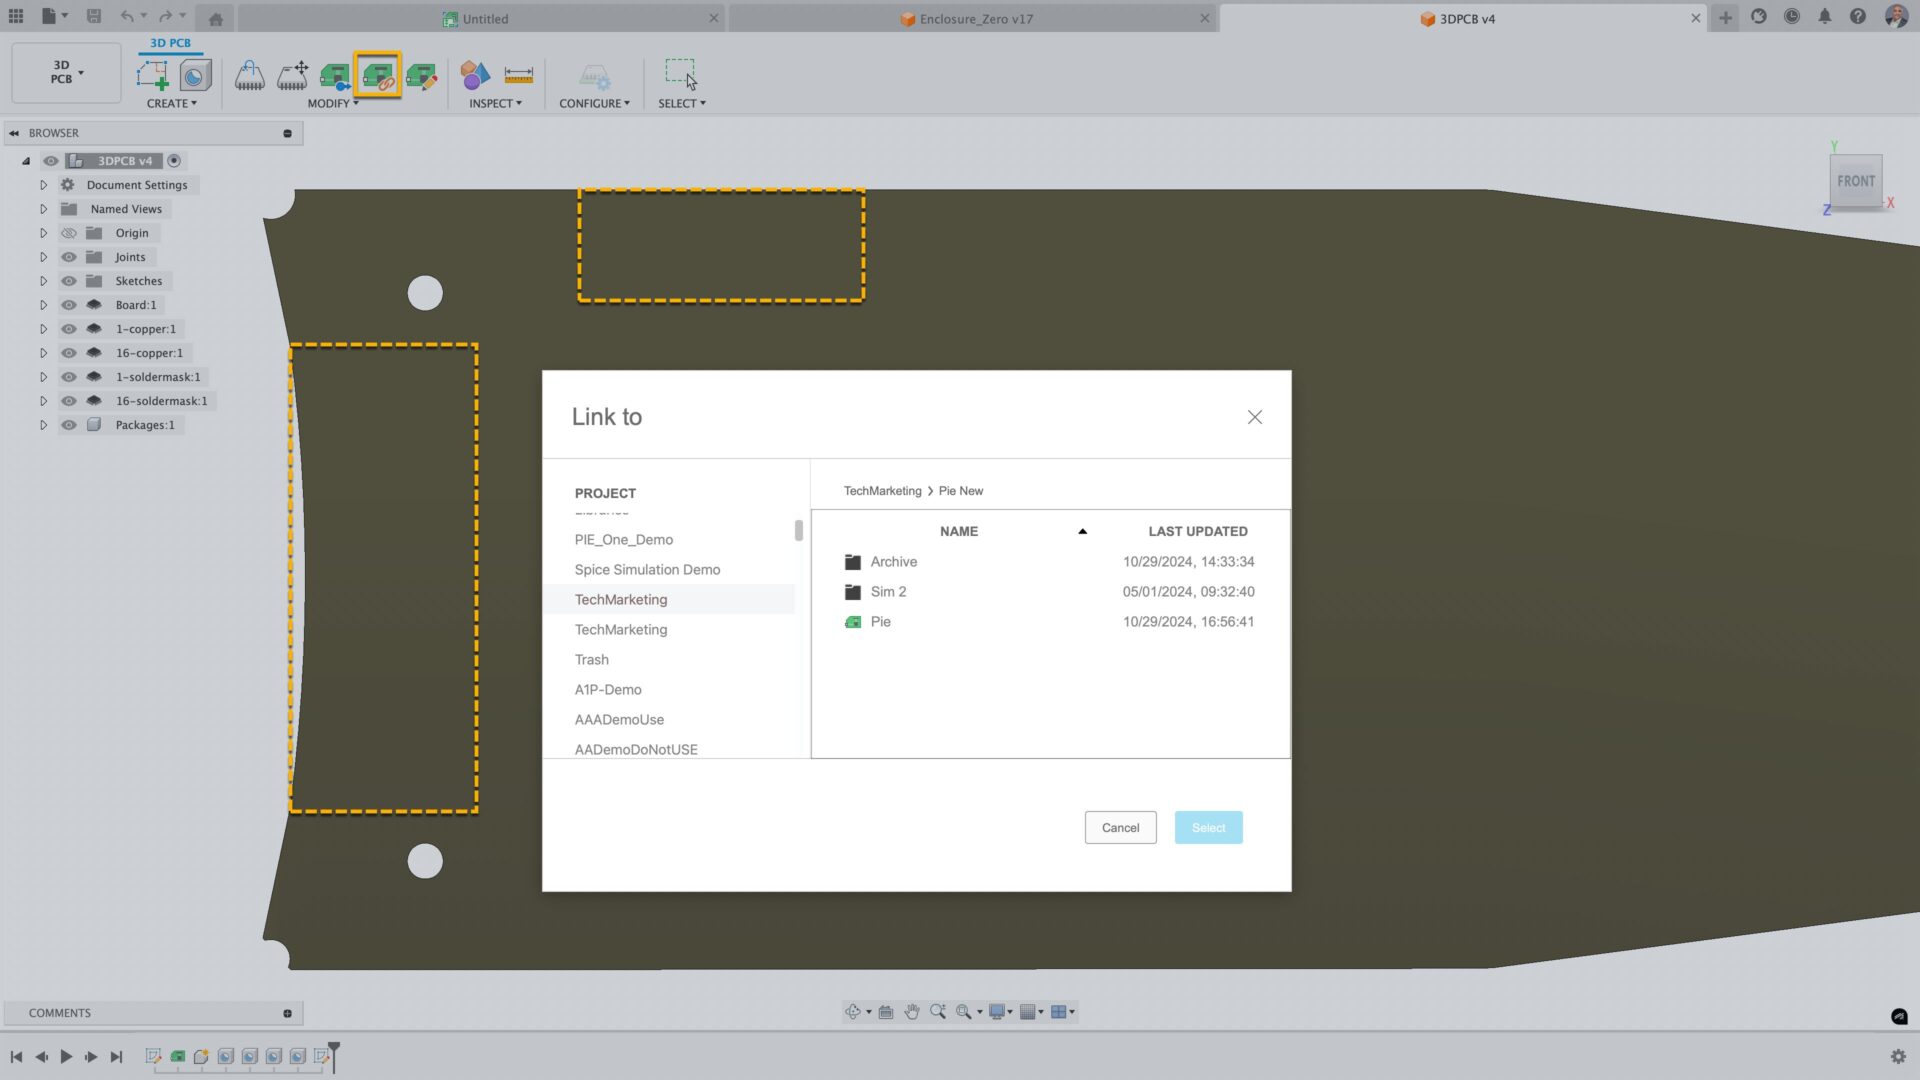Select the Orbit tool in the navigation bar
This screenshot has width=1920, height=1080.
[x=852, y=1011]
